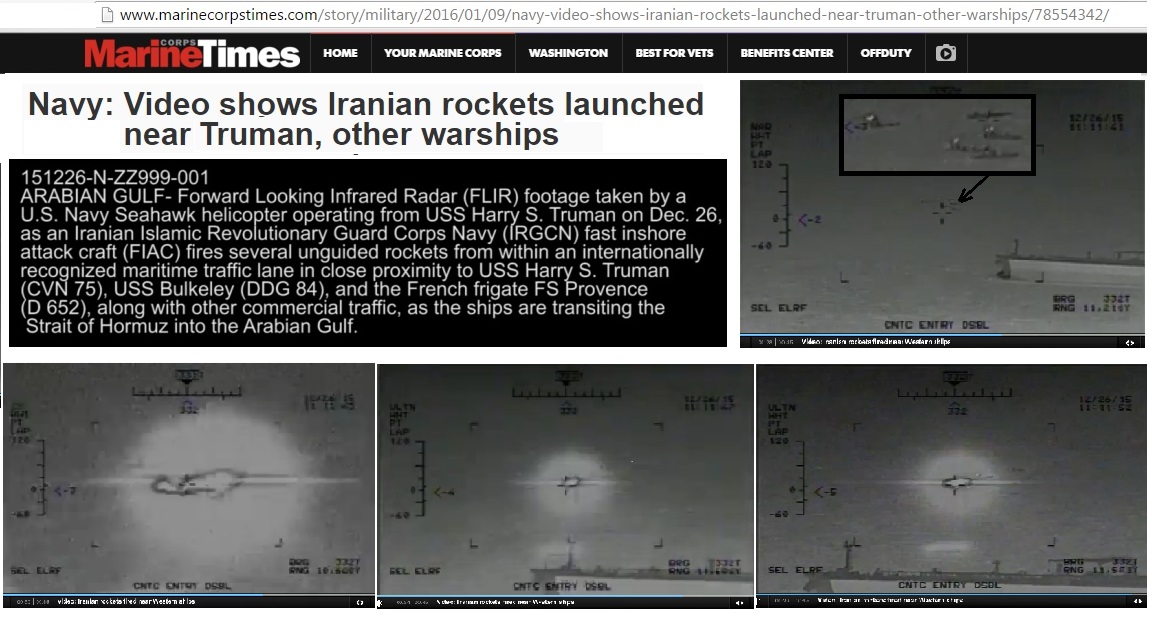
Task: Click caption text 'Strait of Hormuz into the Arabian Gulf.'
Action: tap(191, 326)
